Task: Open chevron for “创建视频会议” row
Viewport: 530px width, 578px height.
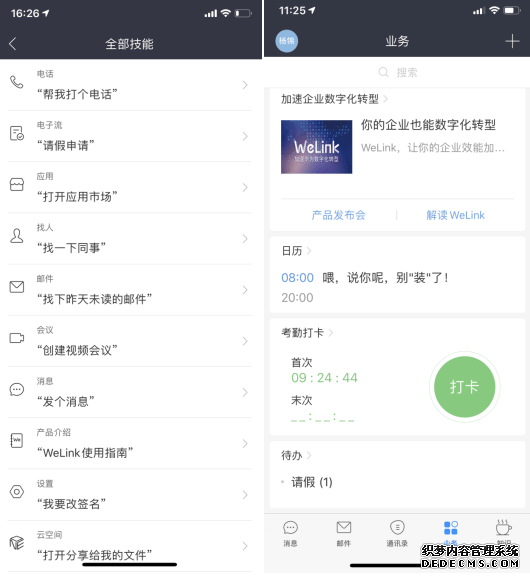Action: point(245,341)
